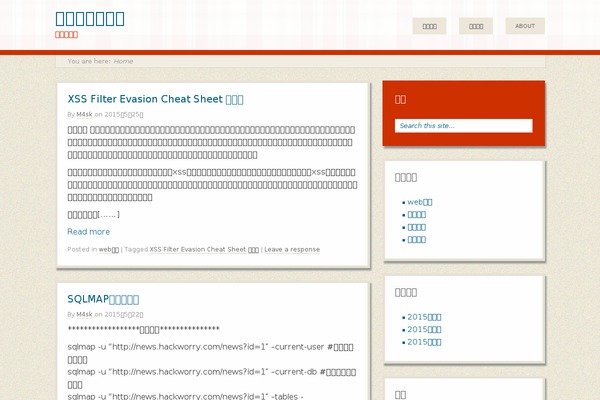Open the XSS Filter Evasion Cheat Sheet post title

pyautogui.click(x=155, y=99)
